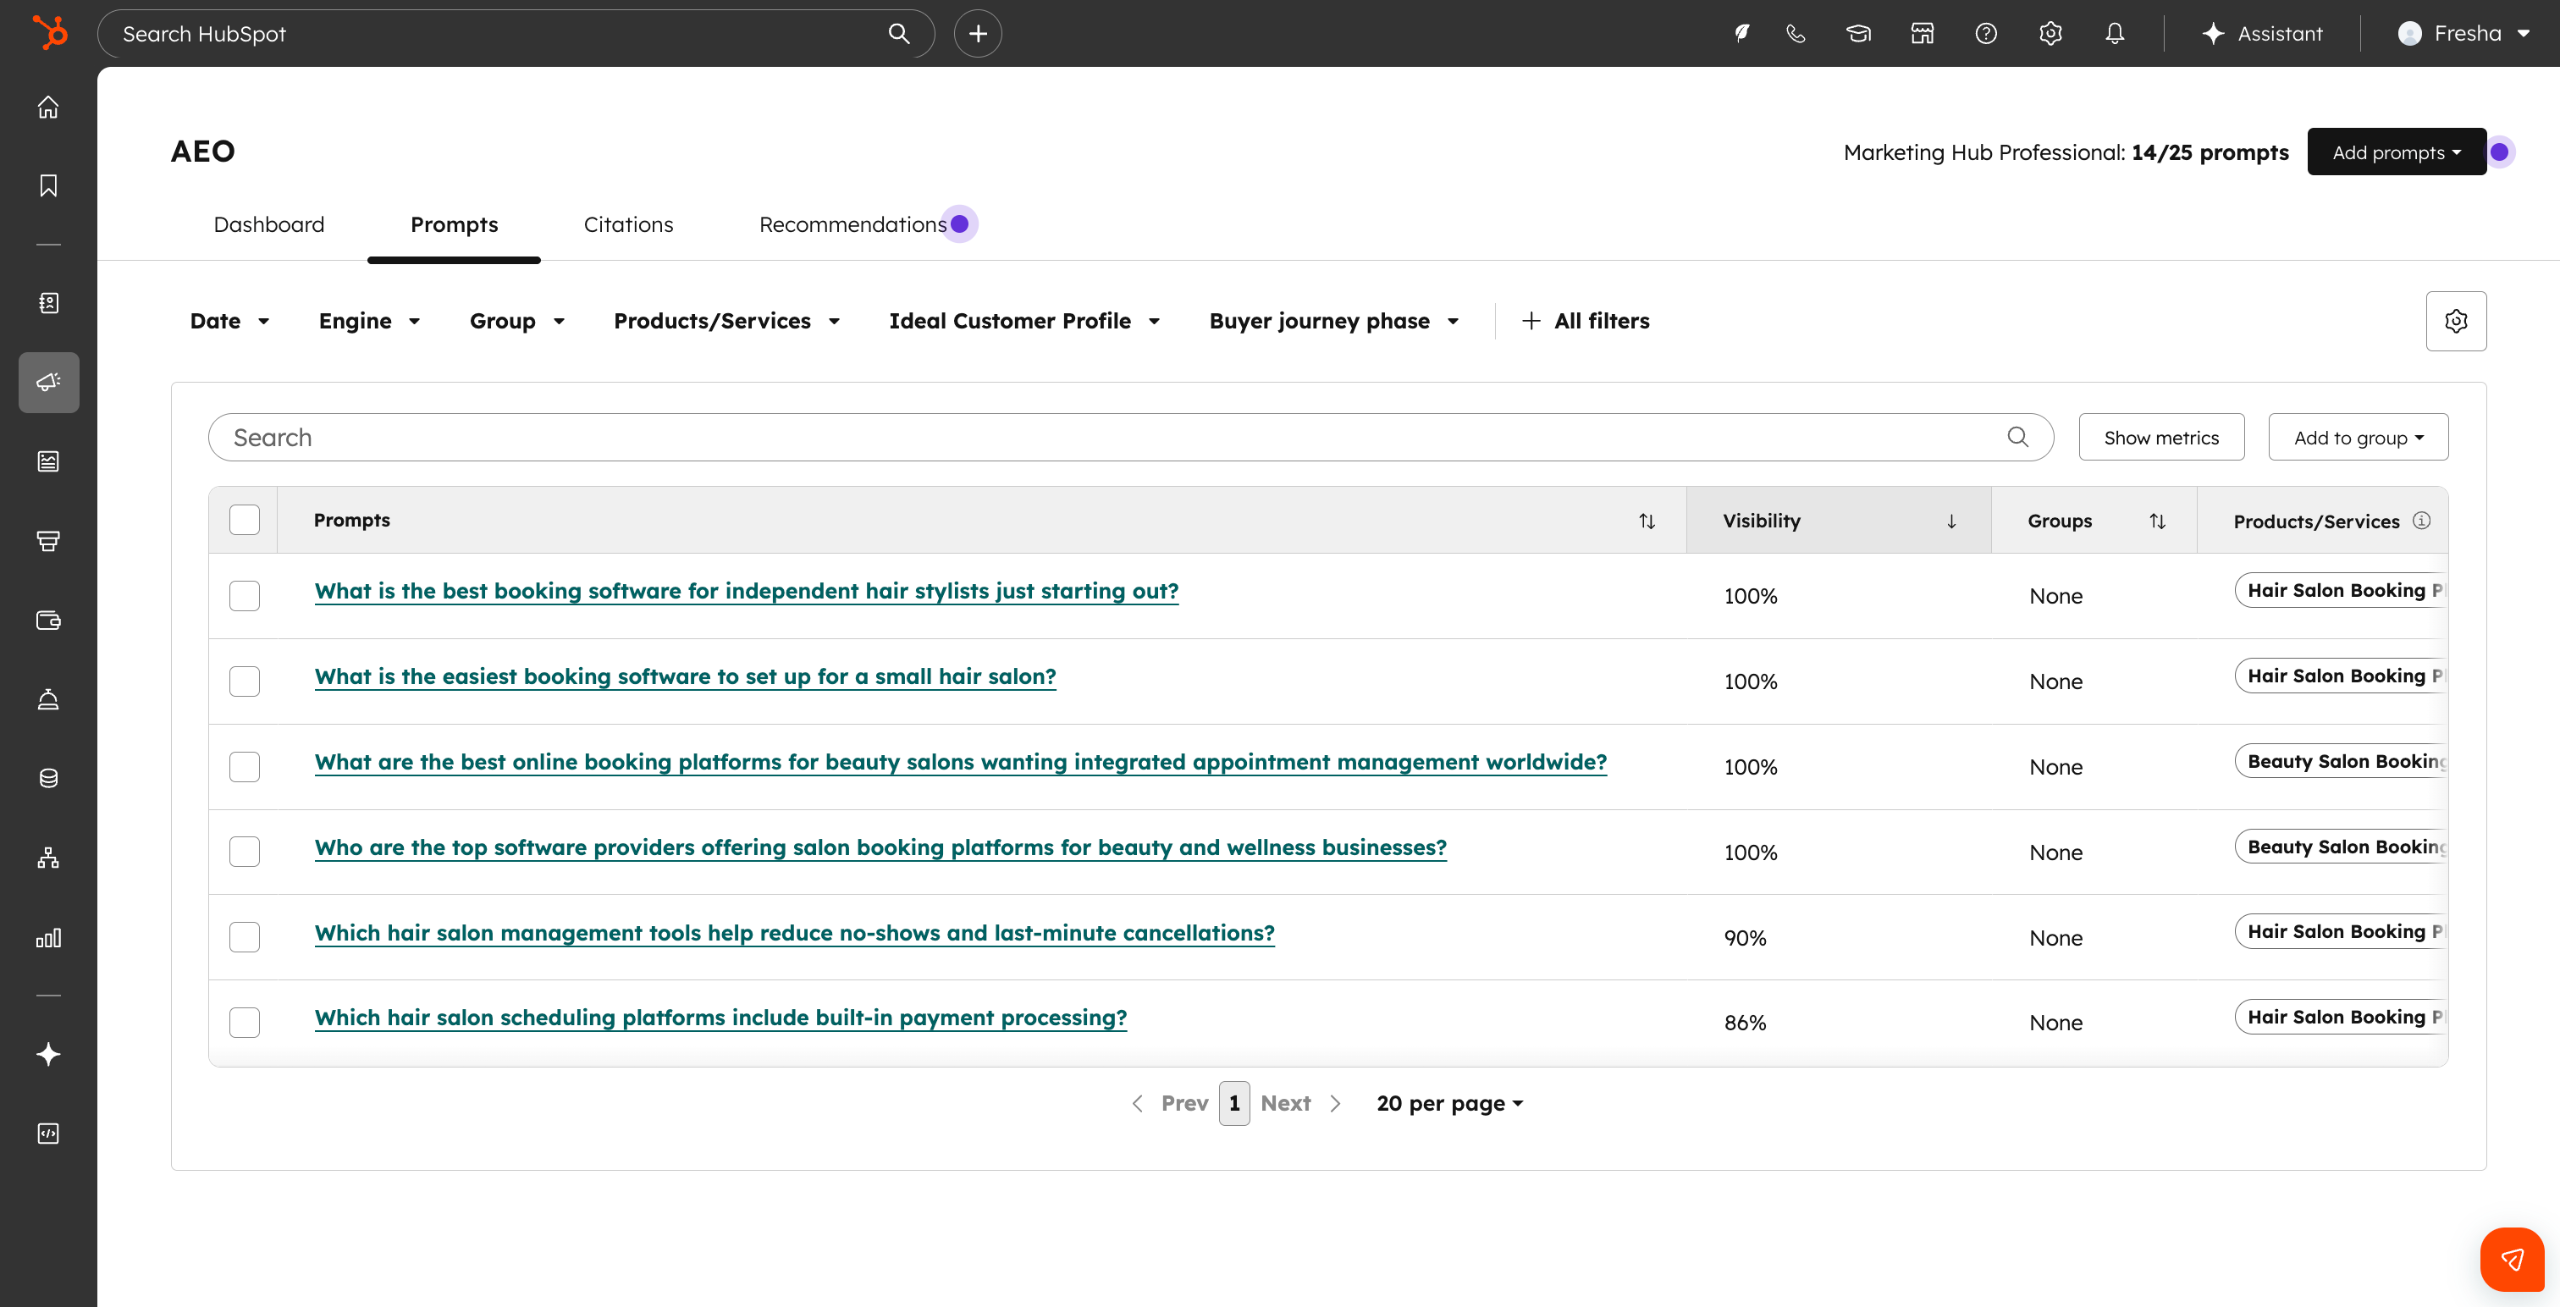Open the Automation workflow icon in sidebar
Viewport: 2560px width, 1307px height.
point(48,858)
